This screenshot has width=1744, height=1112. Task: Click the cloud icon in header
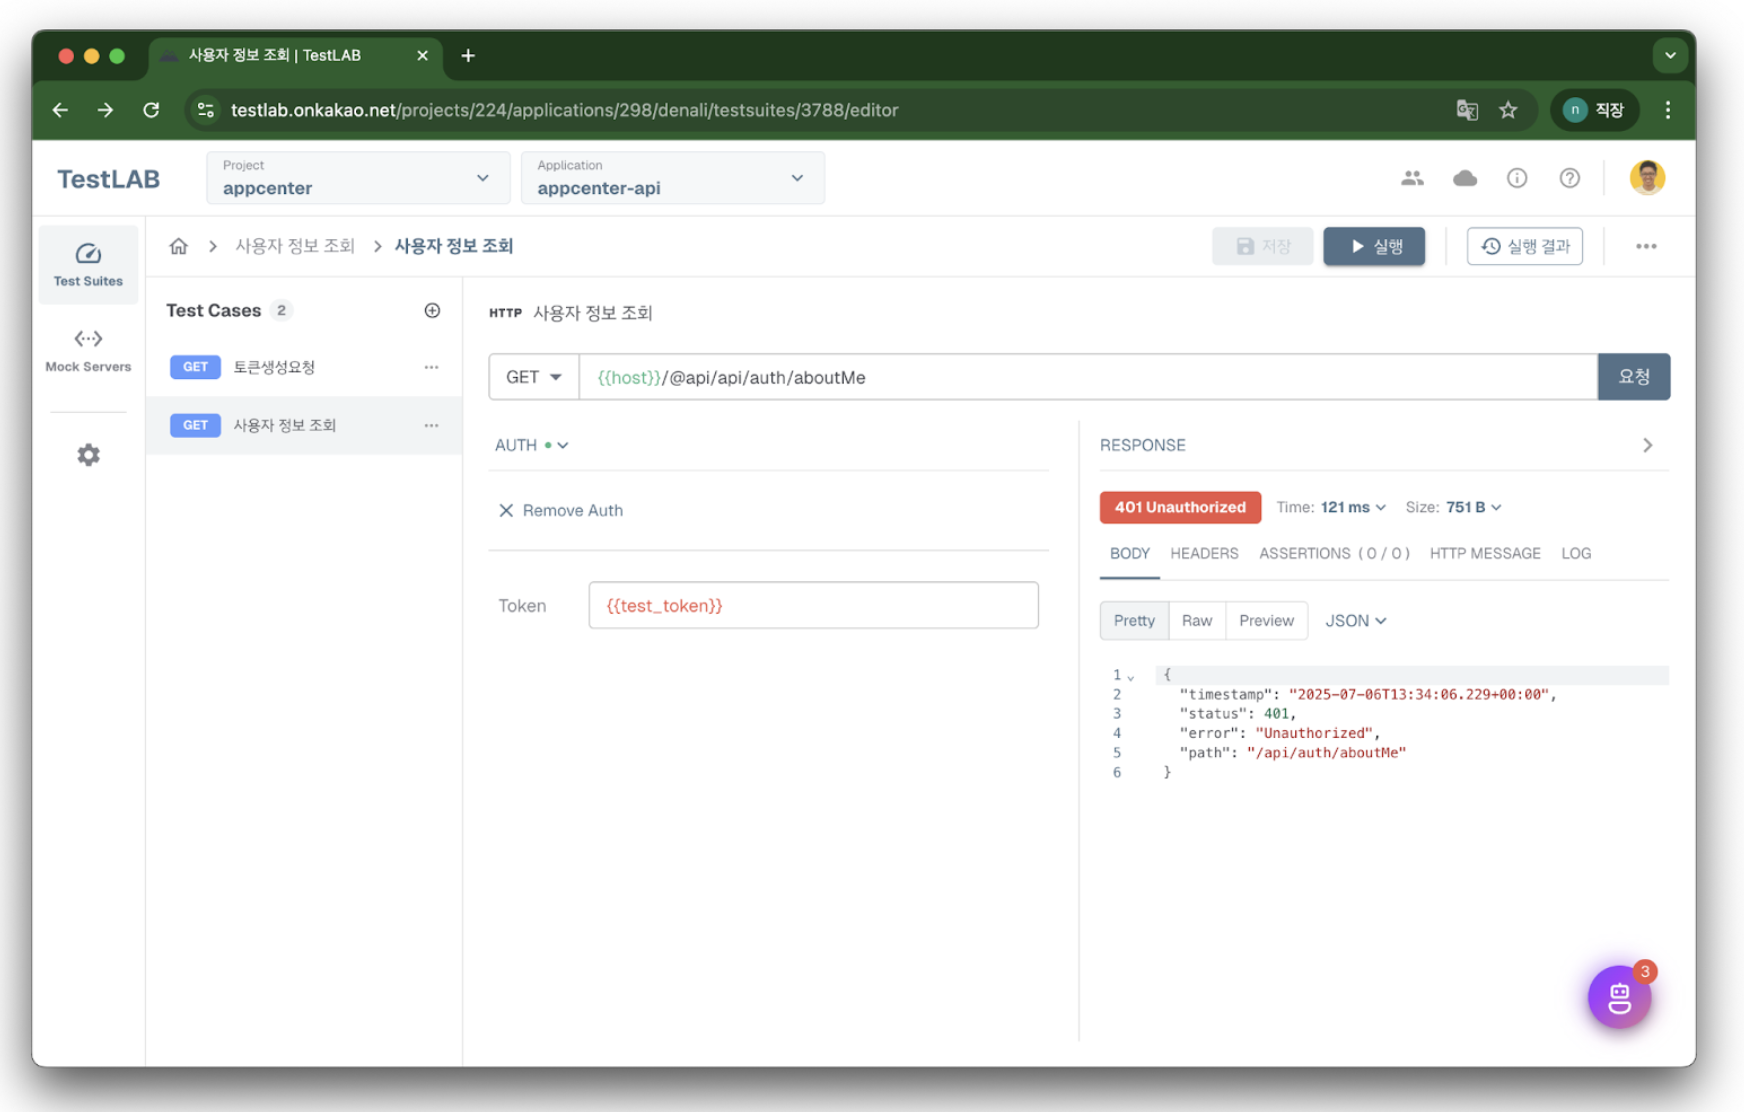point(1464,178)
